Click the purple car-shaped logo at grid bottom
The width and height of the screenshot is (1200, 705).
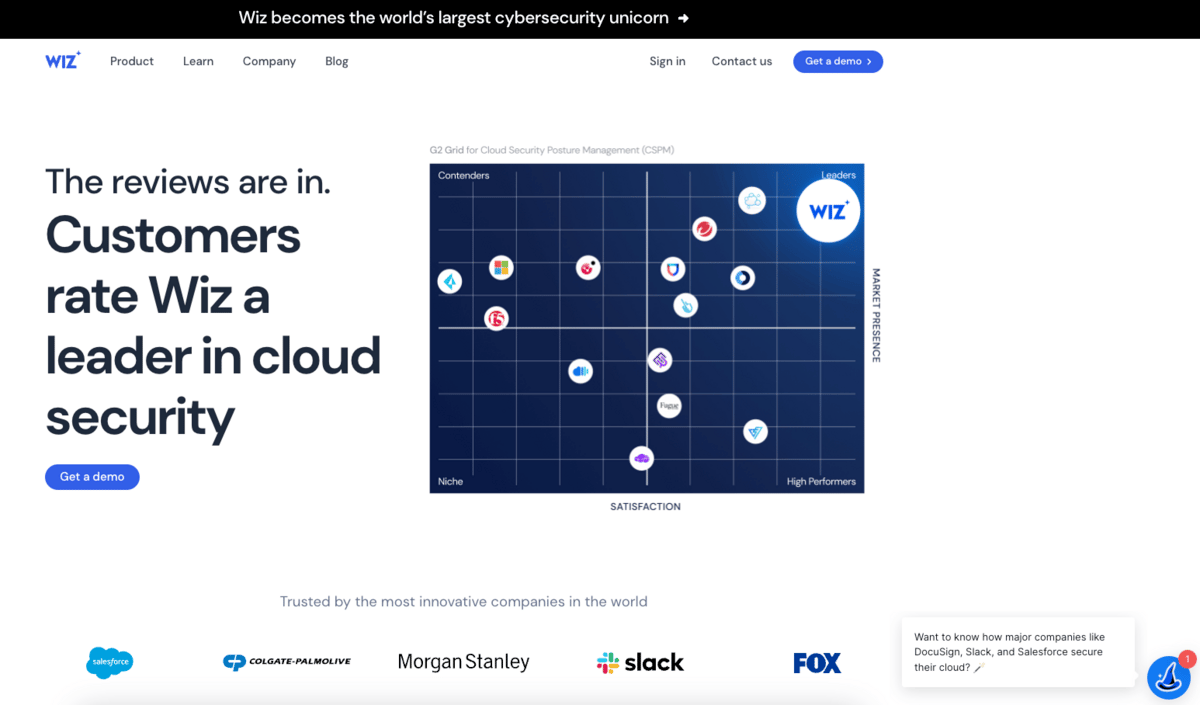(x=642, y=458)
